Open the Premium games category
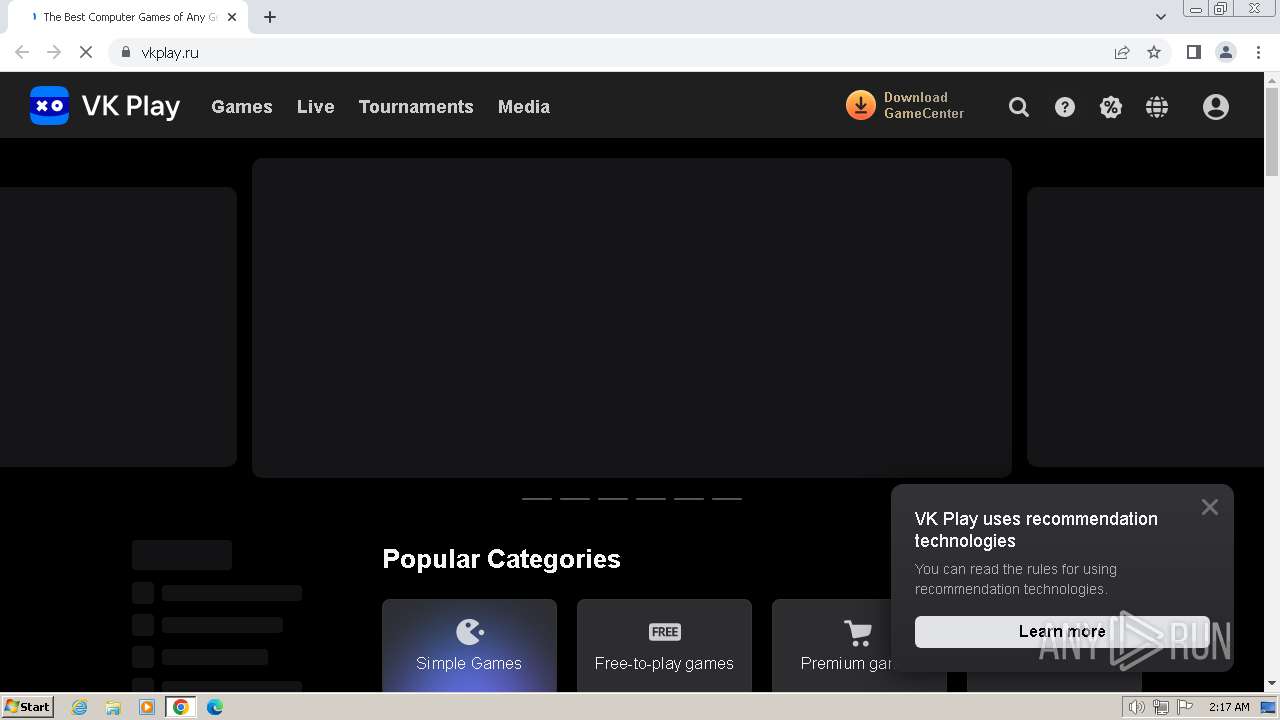The image size is (1280, 720). [859, 646]
